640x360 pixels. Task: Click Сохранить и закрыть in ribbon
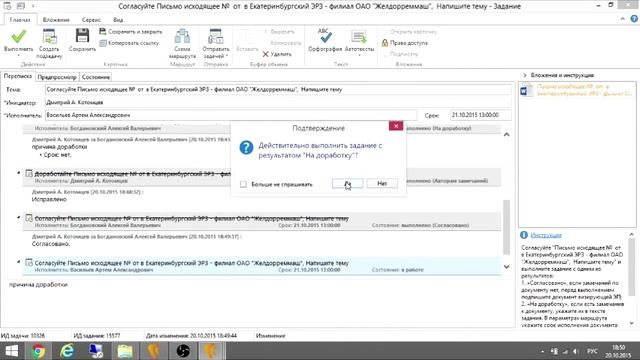(x=131, y=31)
